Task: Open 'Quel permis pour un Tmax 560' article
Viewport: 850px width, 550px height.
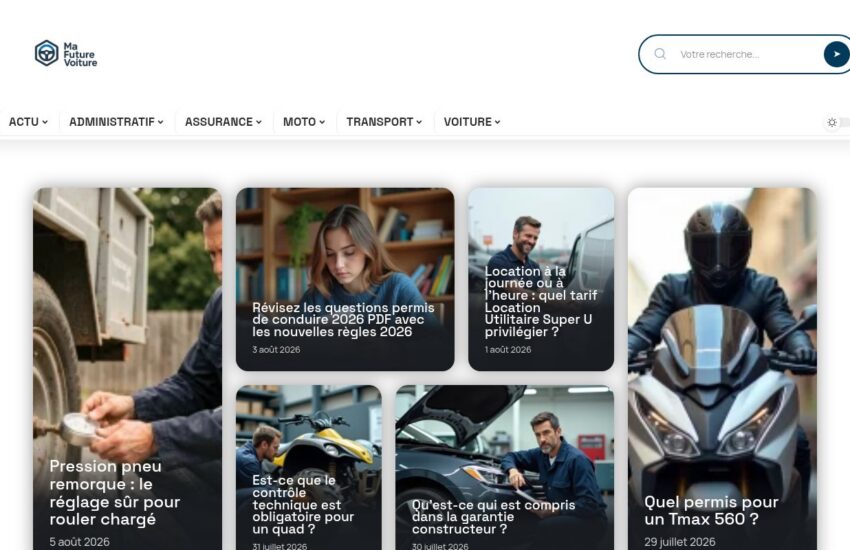Action: click(x=711, y=510)
